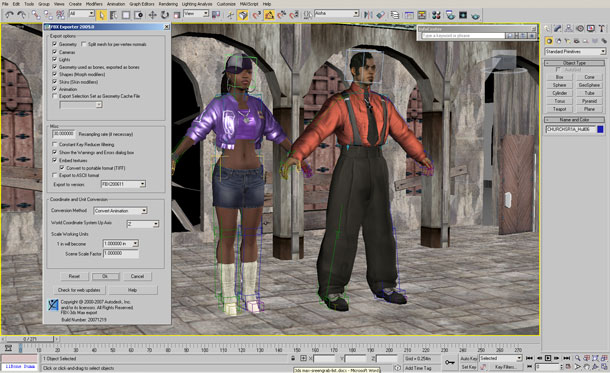Open the Modifiers menu
This screenshot has width=610, height=373.
tap(94, 4)
